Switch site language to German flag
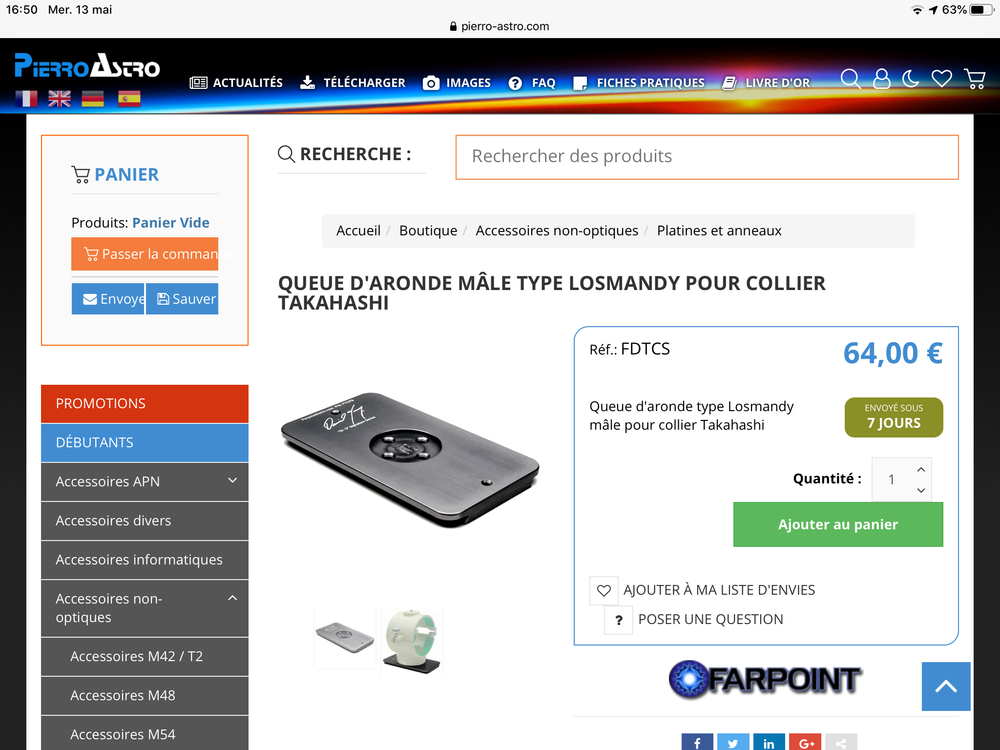Screen dimensions: 1000x750 pyautogui.click(x=93, y=99)
